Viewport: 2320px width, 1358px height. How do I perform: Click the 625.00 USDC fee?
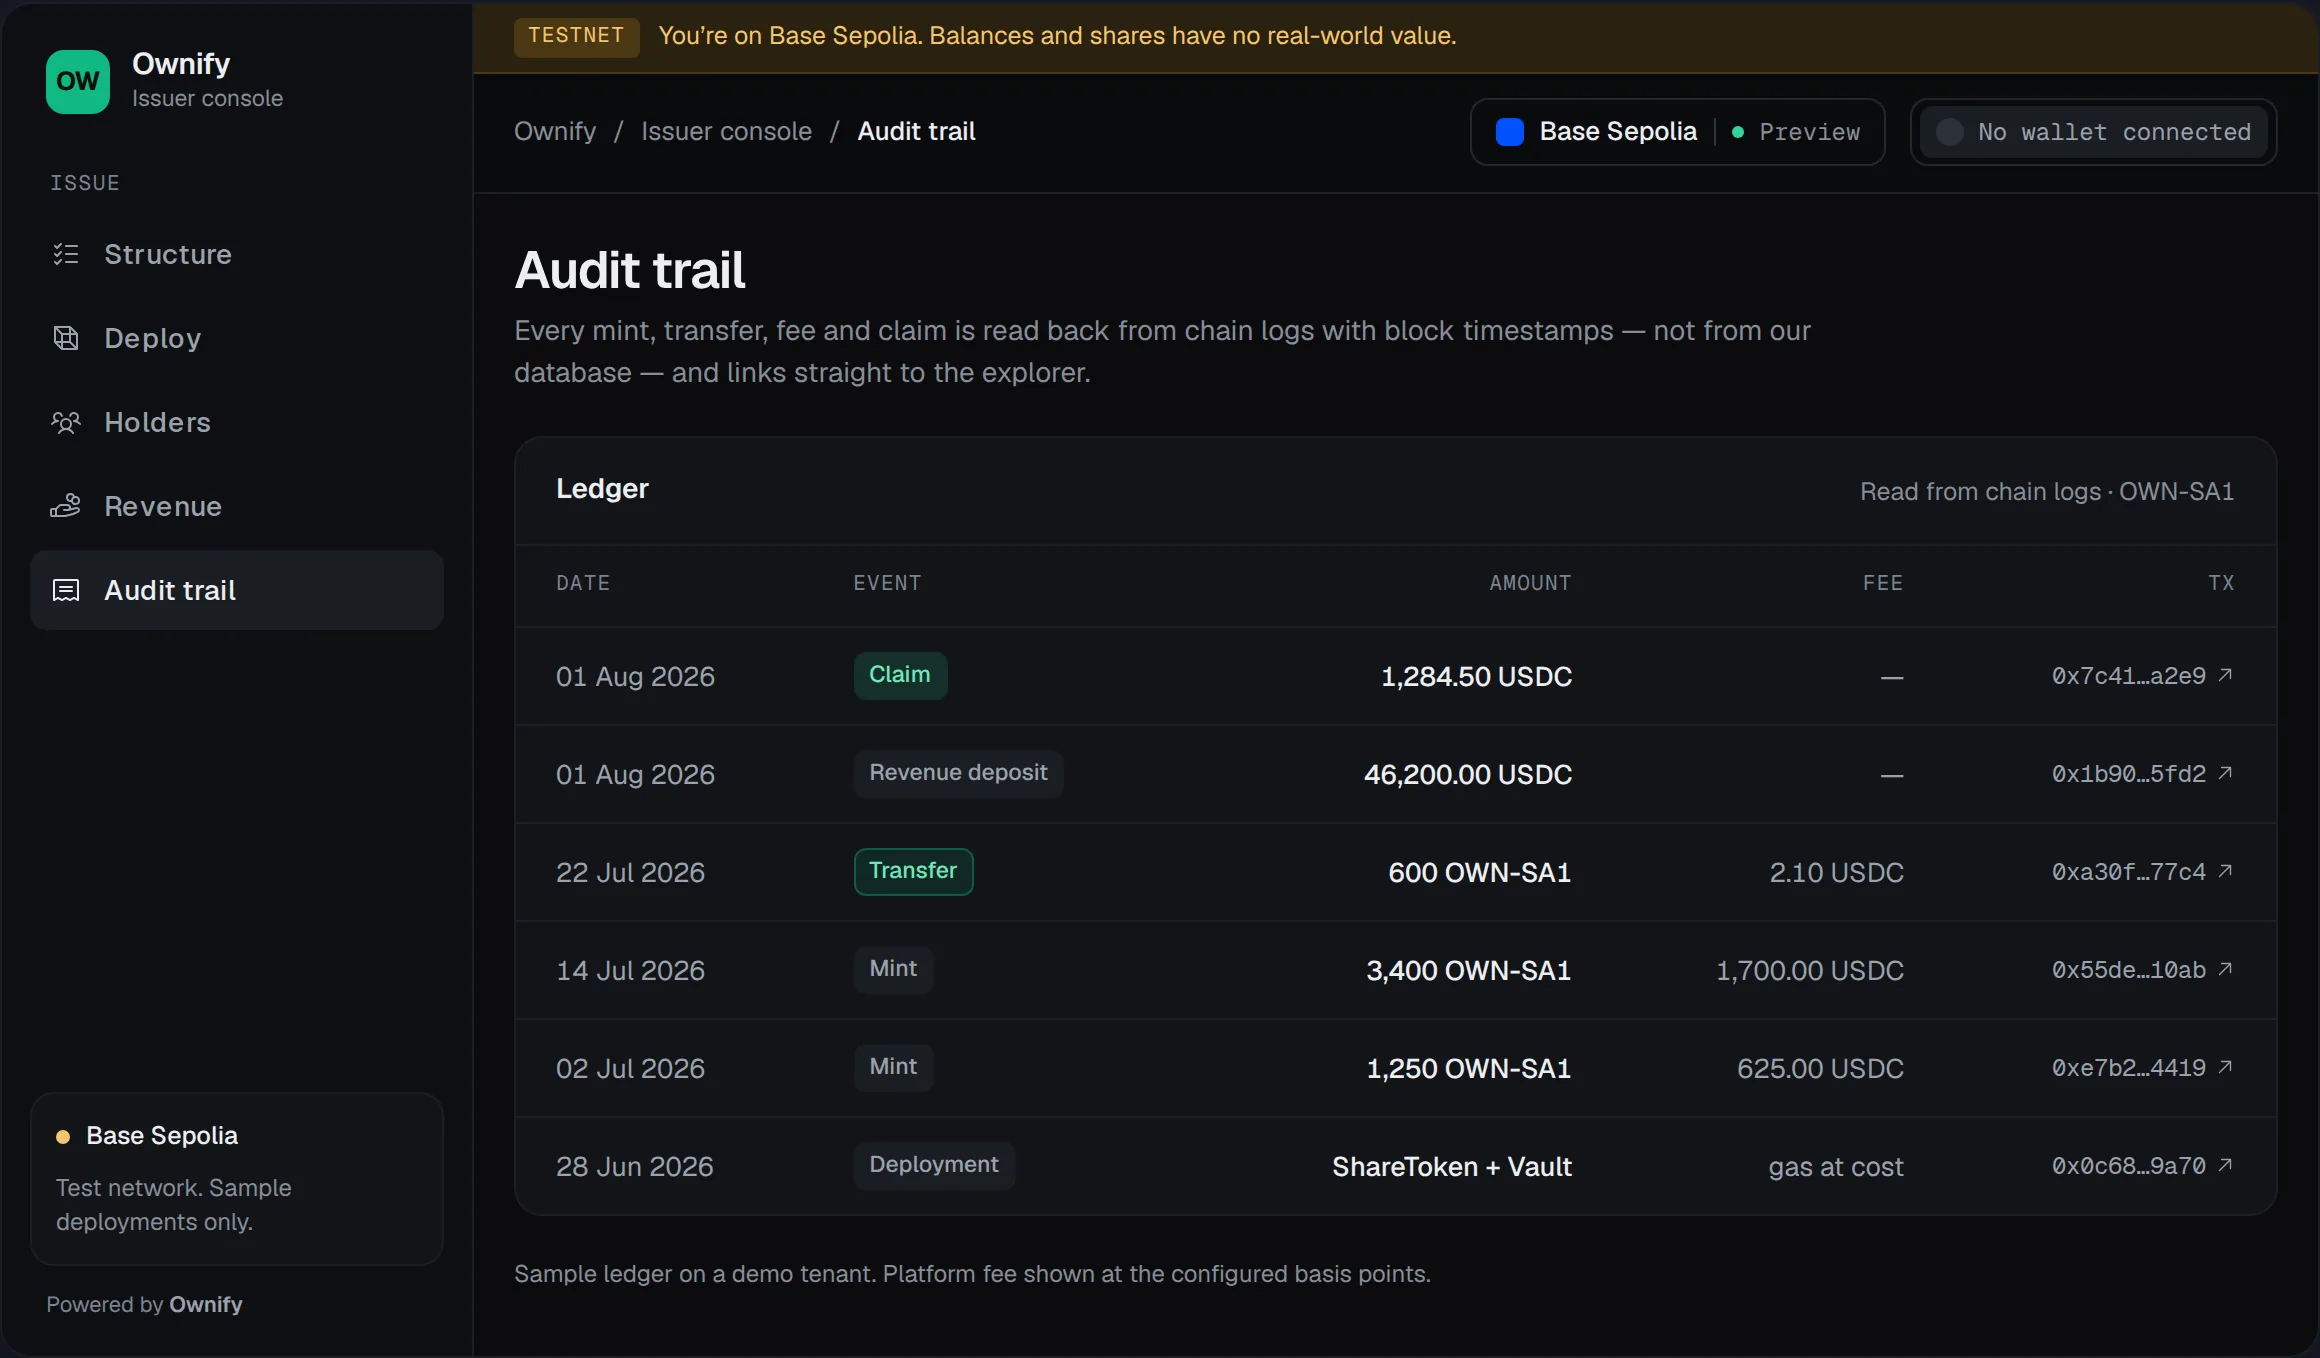(x=1820, y=1068)
